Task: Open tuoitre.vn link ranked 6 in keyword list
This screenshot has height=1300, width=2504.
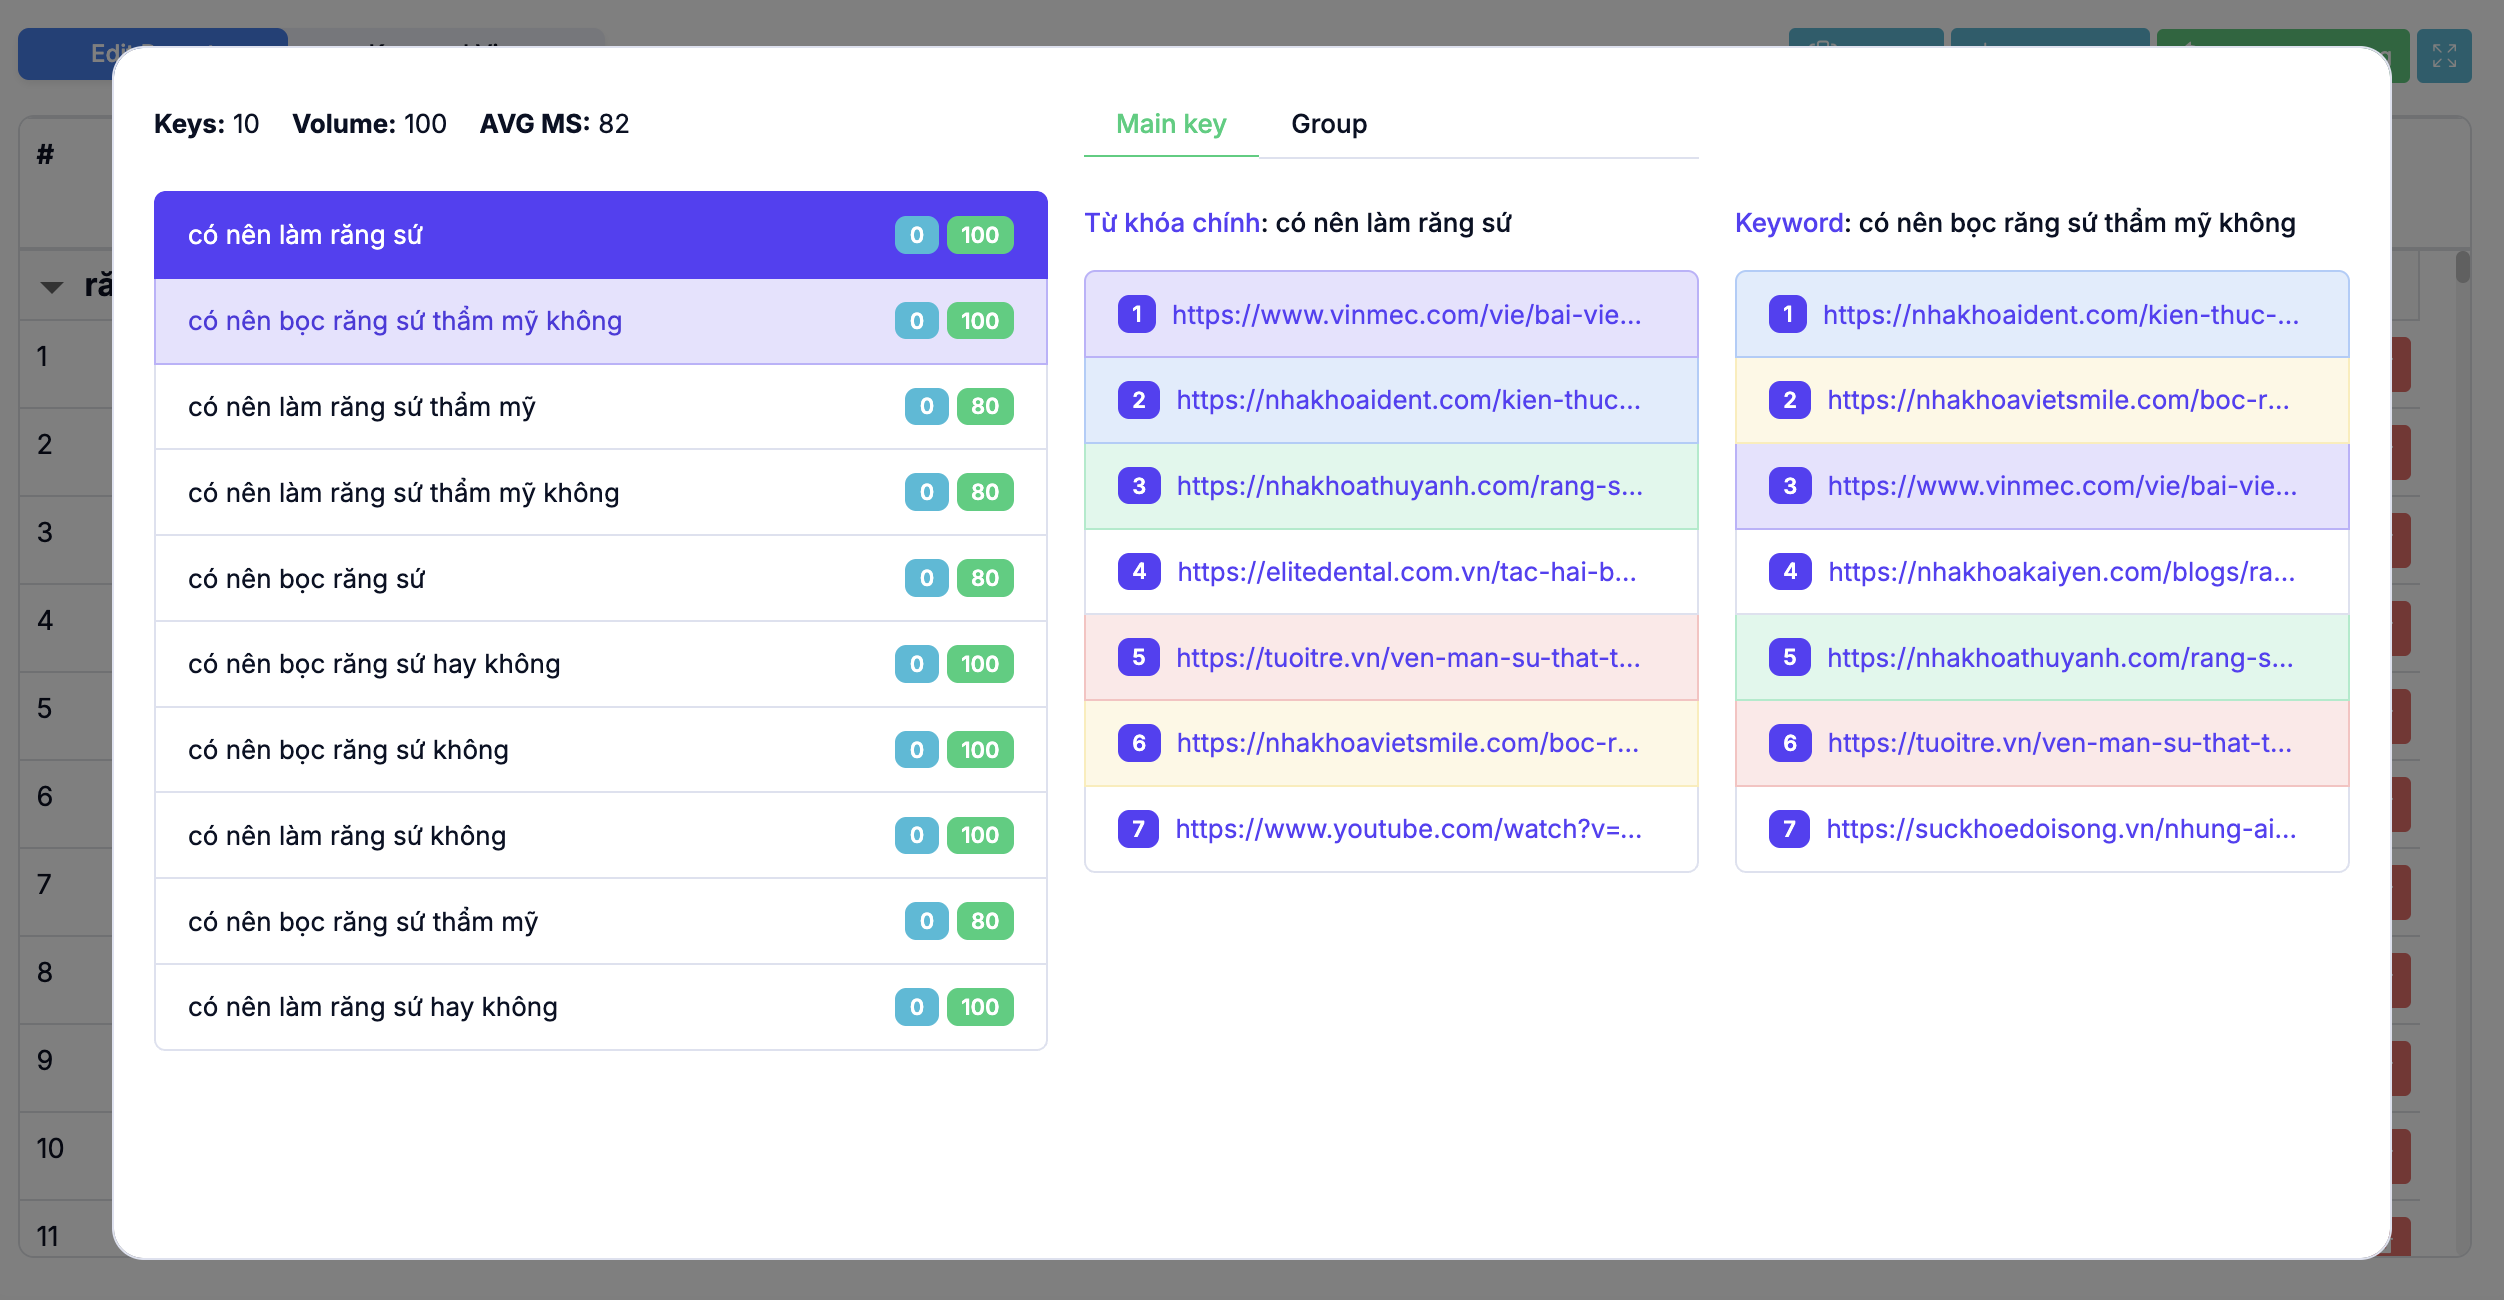Action: point(2059,743)
